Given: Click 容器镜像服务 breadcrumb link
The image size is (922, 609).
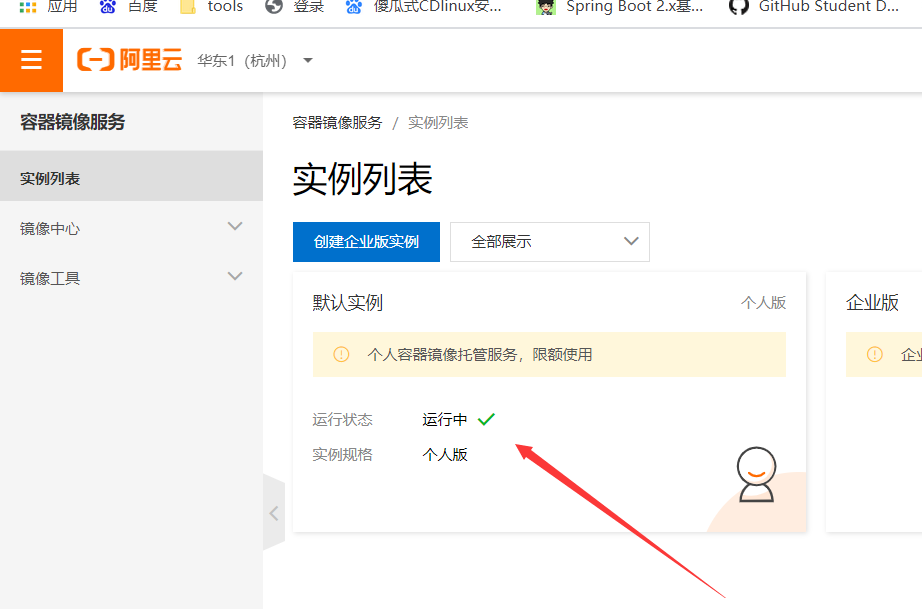Looking at the screenshot, I should [337, 123].
